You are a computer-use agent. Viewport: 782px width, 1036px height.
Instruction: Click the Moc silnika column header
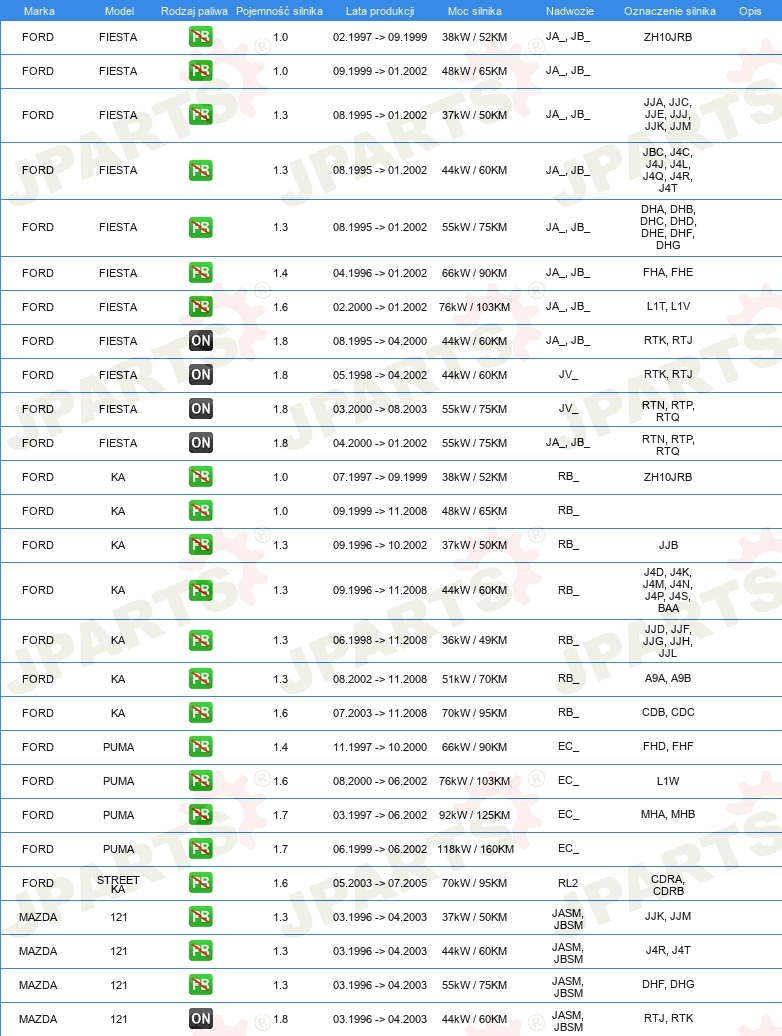pyautogui.click(x=474, y=11)
